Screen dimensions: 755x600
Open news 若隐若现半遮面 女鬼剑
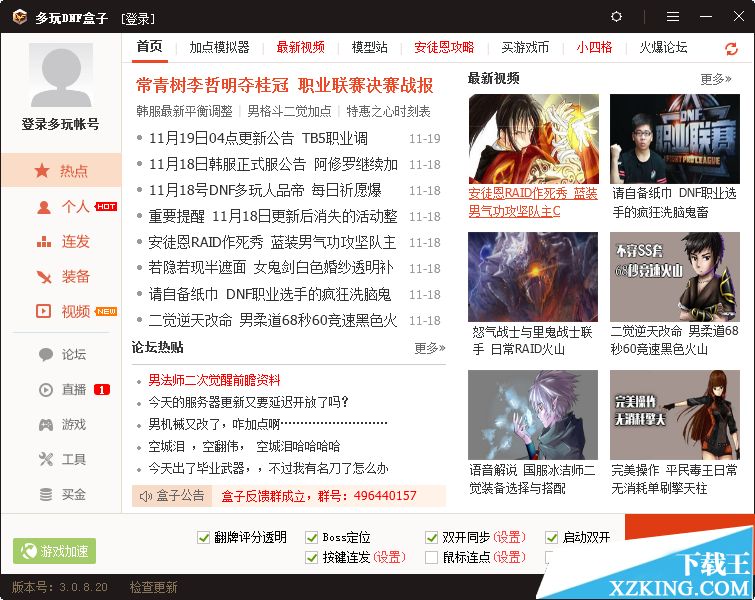pos(271,268)
